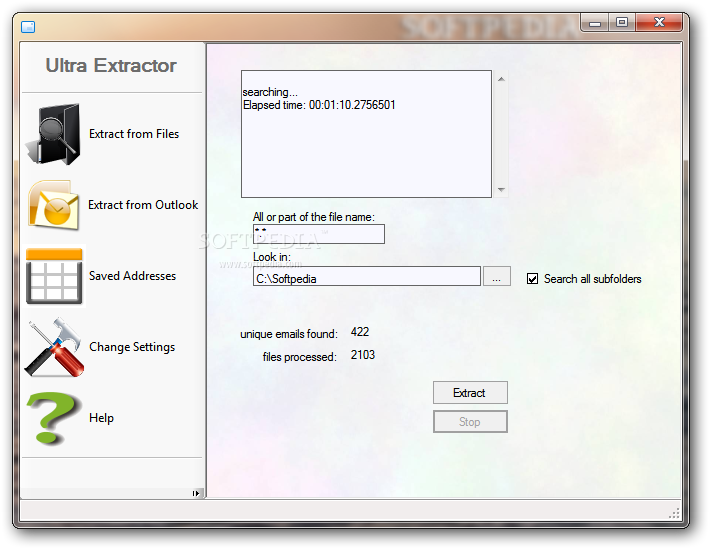Open the Change Settings label
Image resolution: width=710 pixels, height=549 pixels.
[x=132, y=347]
